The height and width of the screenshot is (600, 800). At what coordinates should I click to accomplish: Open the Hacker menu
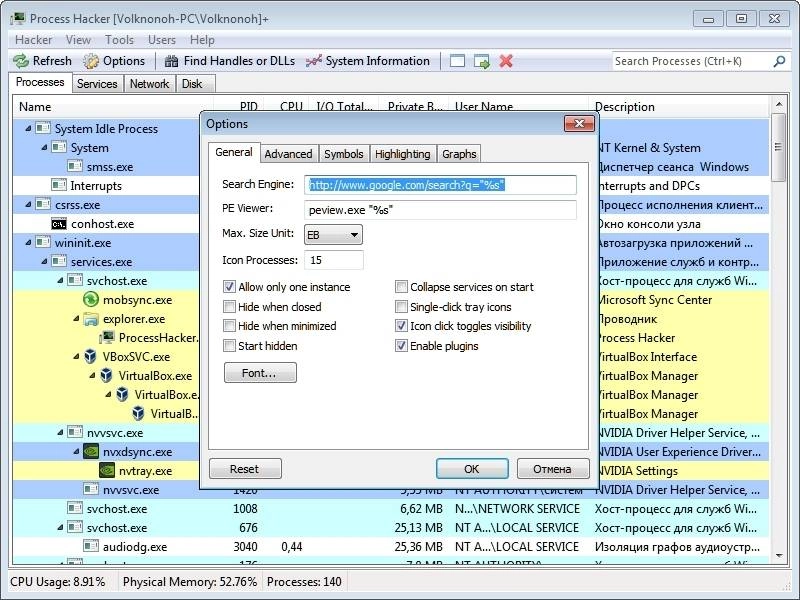tap(33, 40)
